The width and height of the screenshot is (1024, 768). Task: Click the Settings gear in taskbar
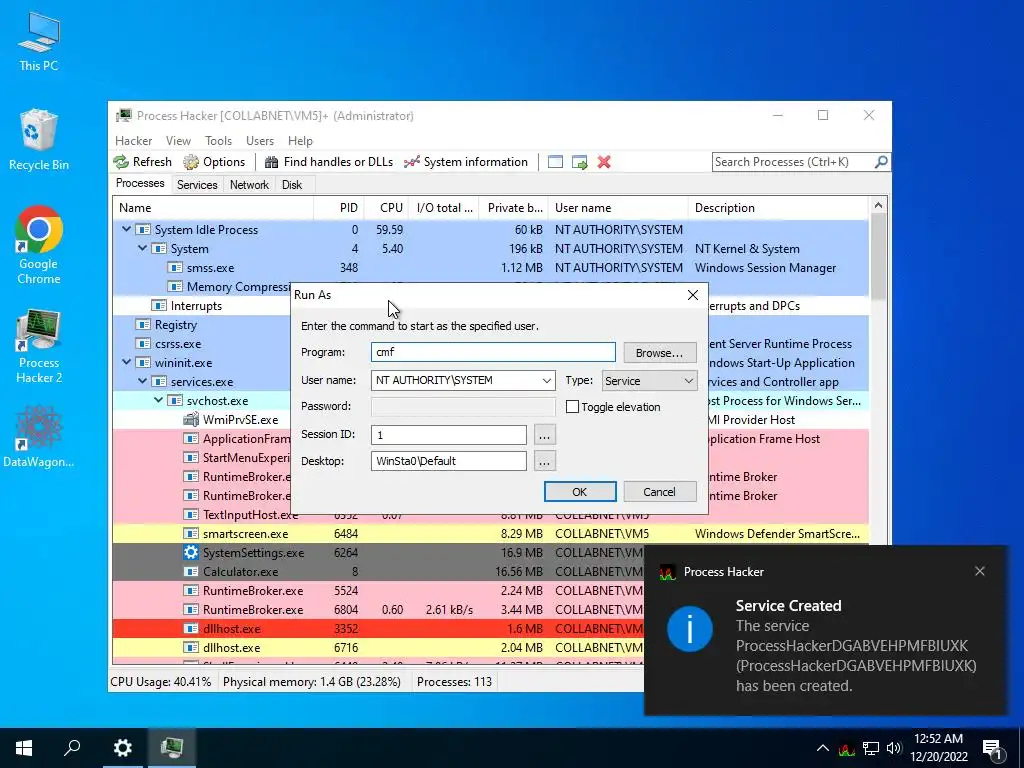tap(123, 748)
